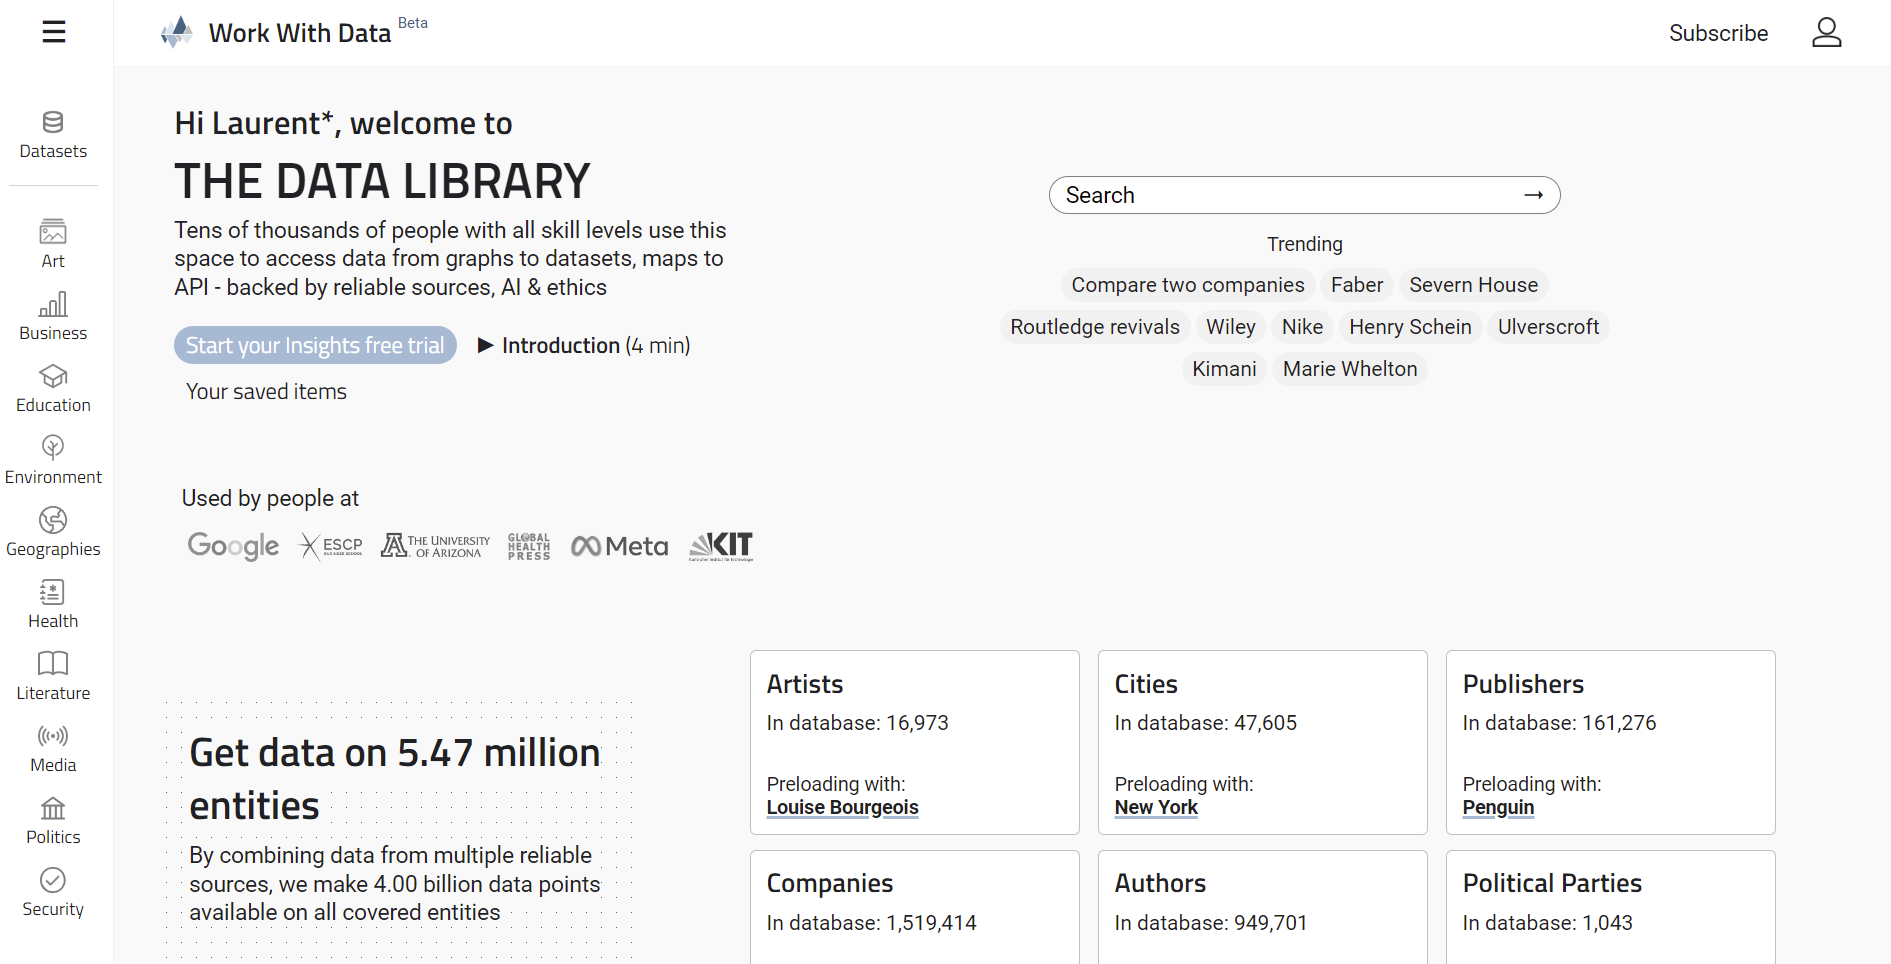The width and height of the screenshot is (1891, 964).
Task: Select the Media category icon
Action: click(53, 736)
